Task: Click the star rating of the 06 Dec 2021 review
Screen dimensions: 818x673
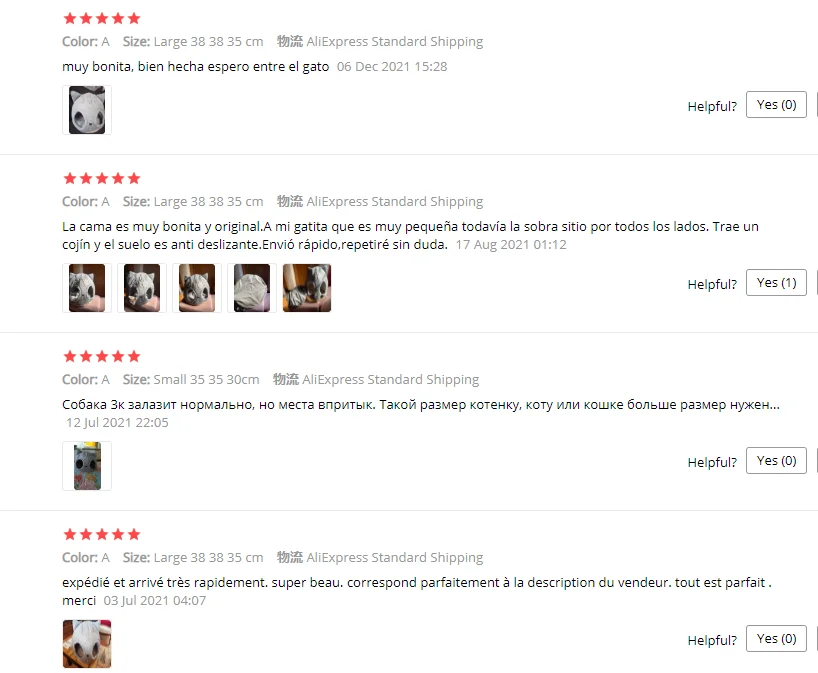Action: coord(102,19)
